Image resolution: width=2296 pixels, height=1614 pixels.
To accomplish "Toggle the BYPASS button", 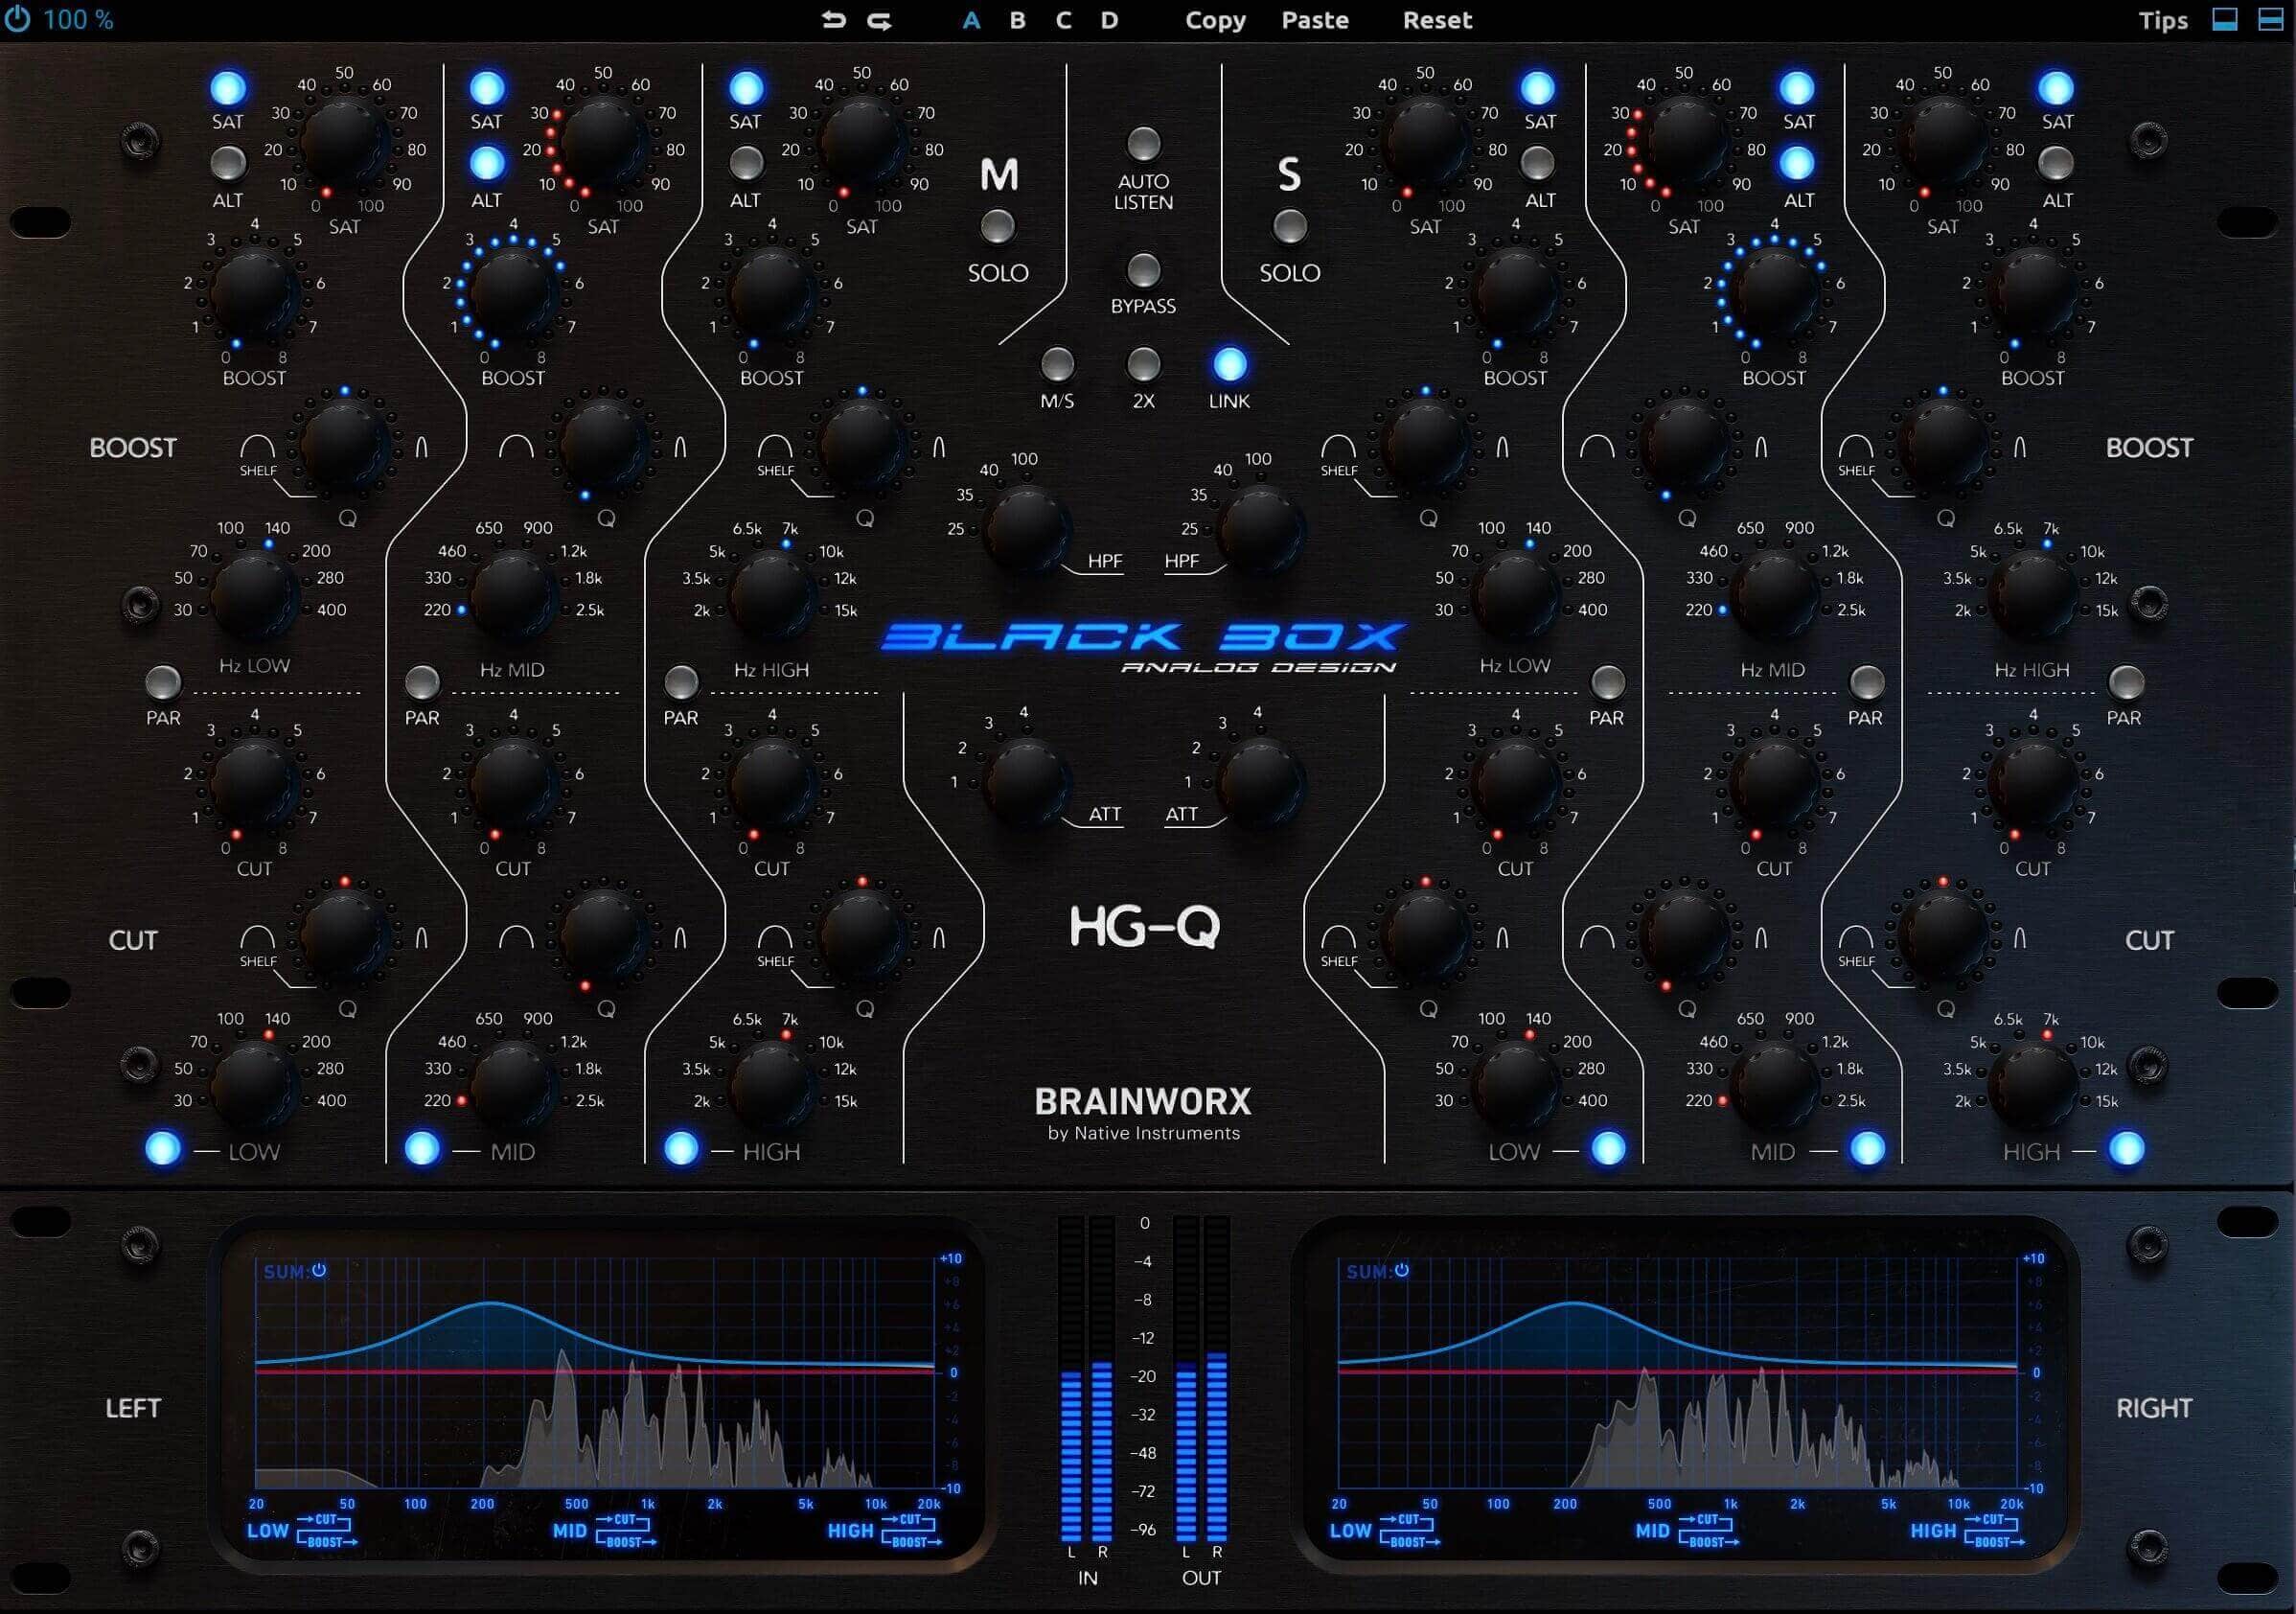I will (x=1143, y=270).
